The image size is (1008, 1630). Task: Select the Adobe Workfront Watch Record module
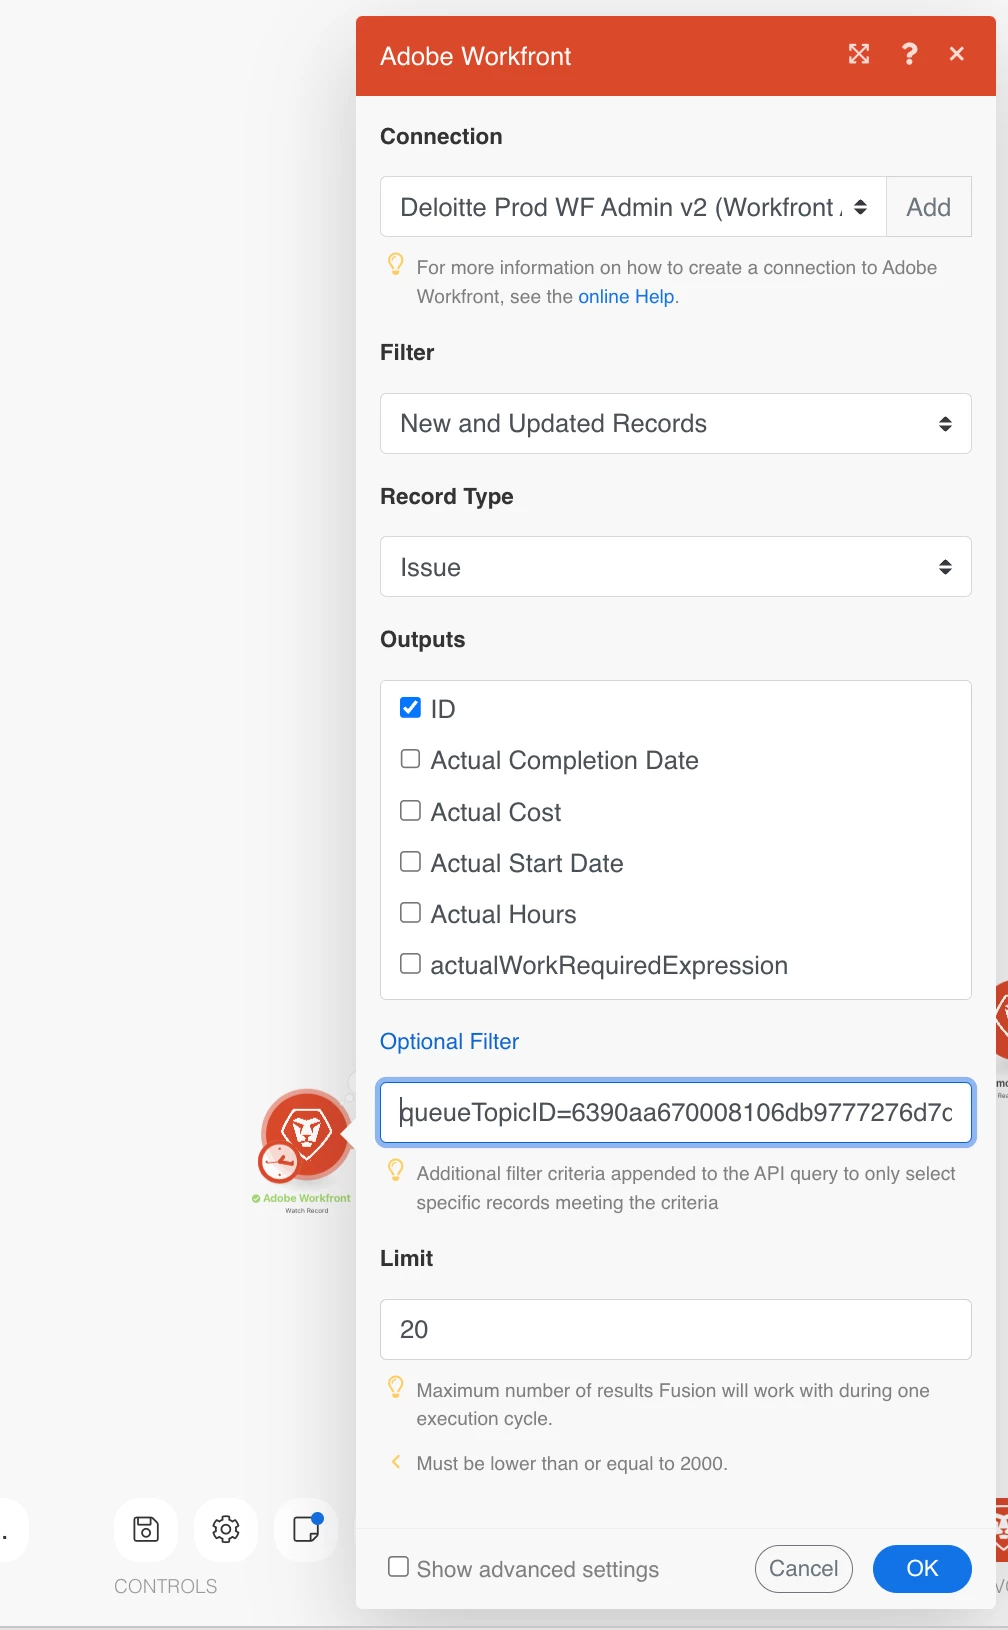coord(307,1134)
